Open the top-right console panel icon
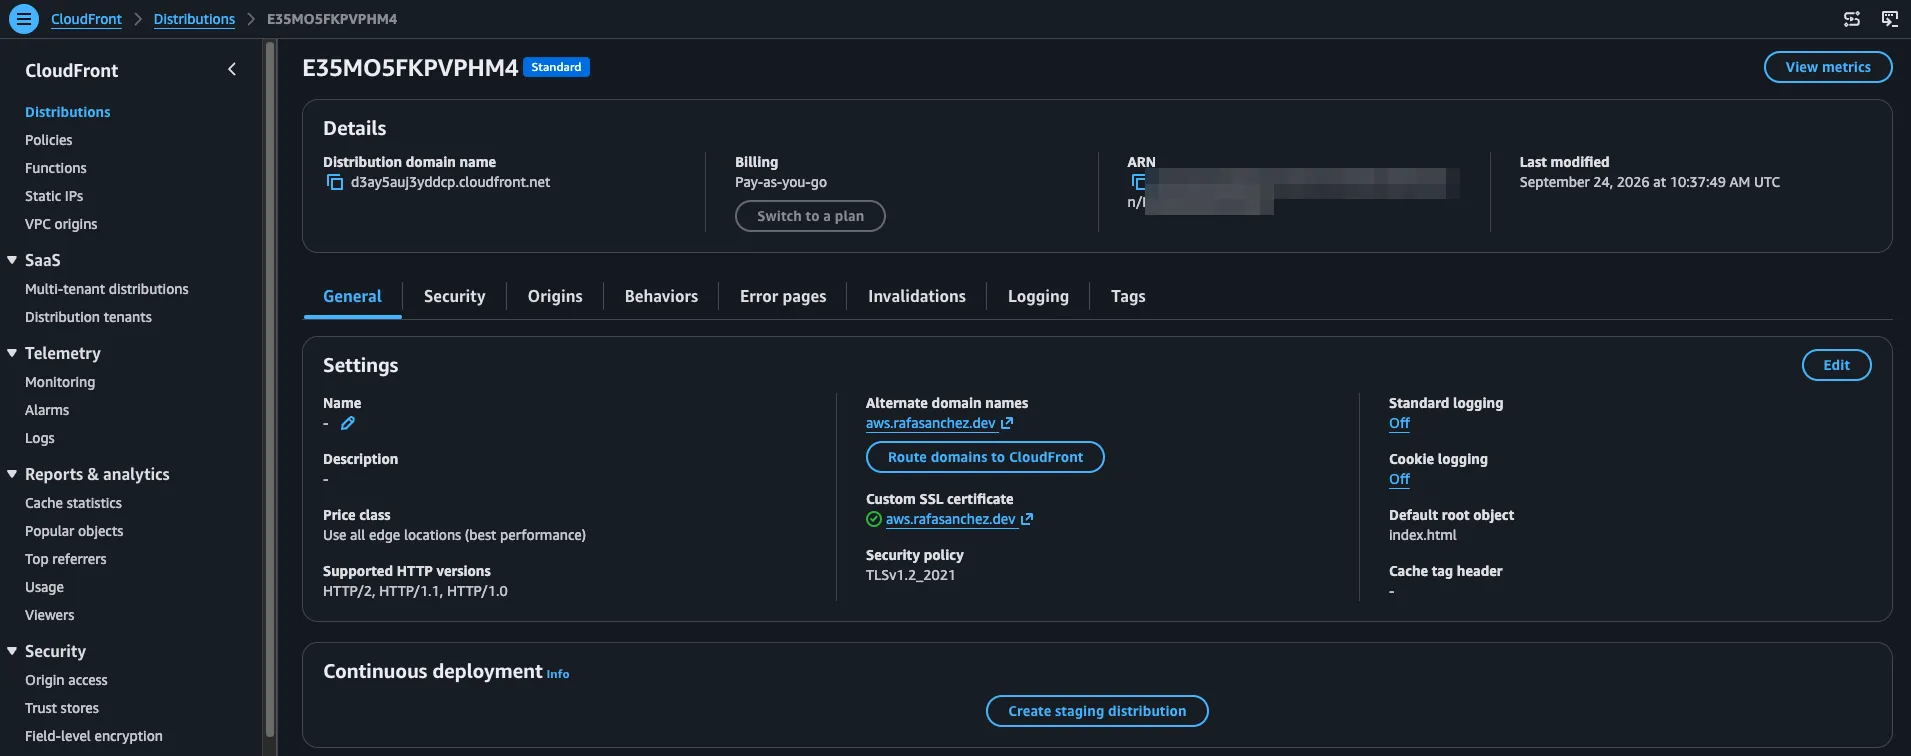 [x=1890, y=19]
